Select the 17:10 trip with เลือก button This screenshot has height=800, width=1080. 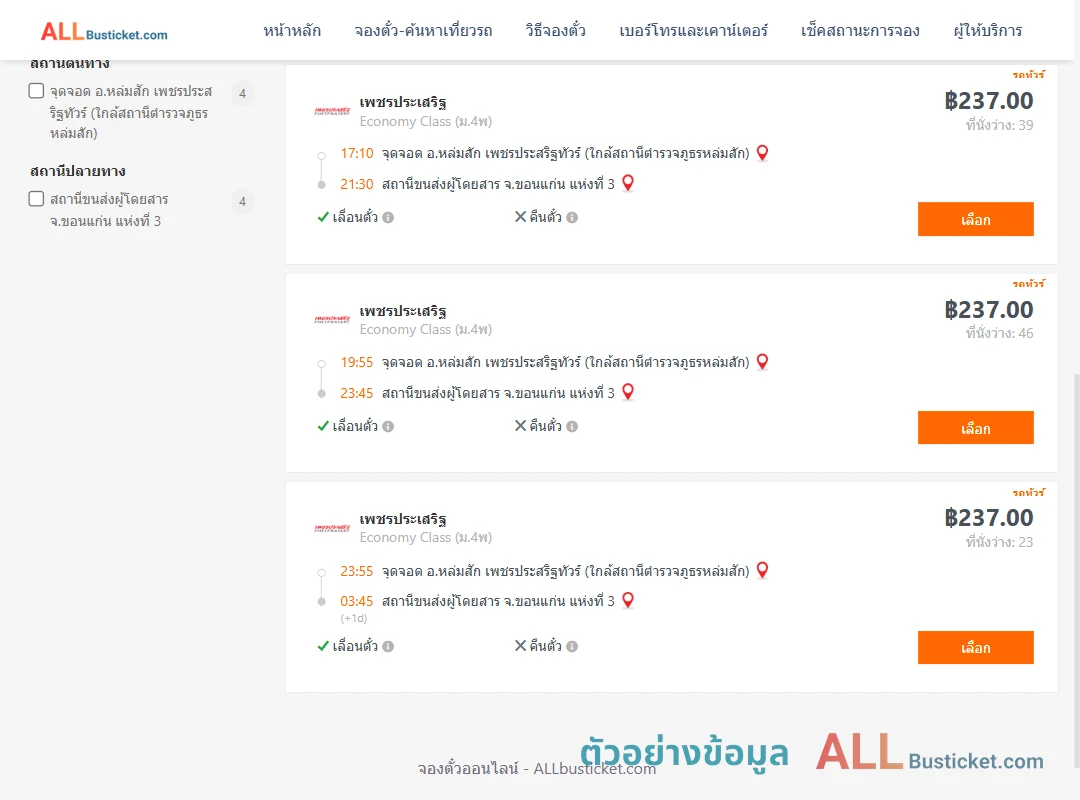pyautogui.click(x=975, y=219)
